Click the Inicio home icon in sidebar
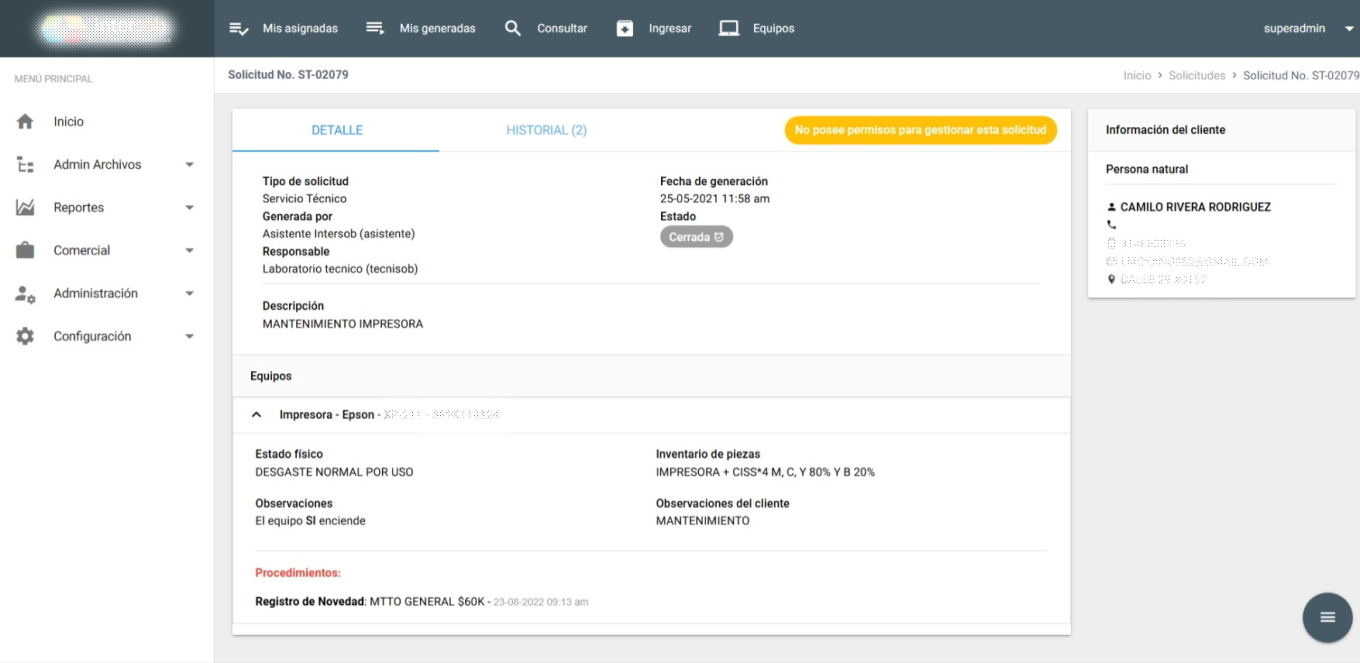 click(x=25, y=121)
